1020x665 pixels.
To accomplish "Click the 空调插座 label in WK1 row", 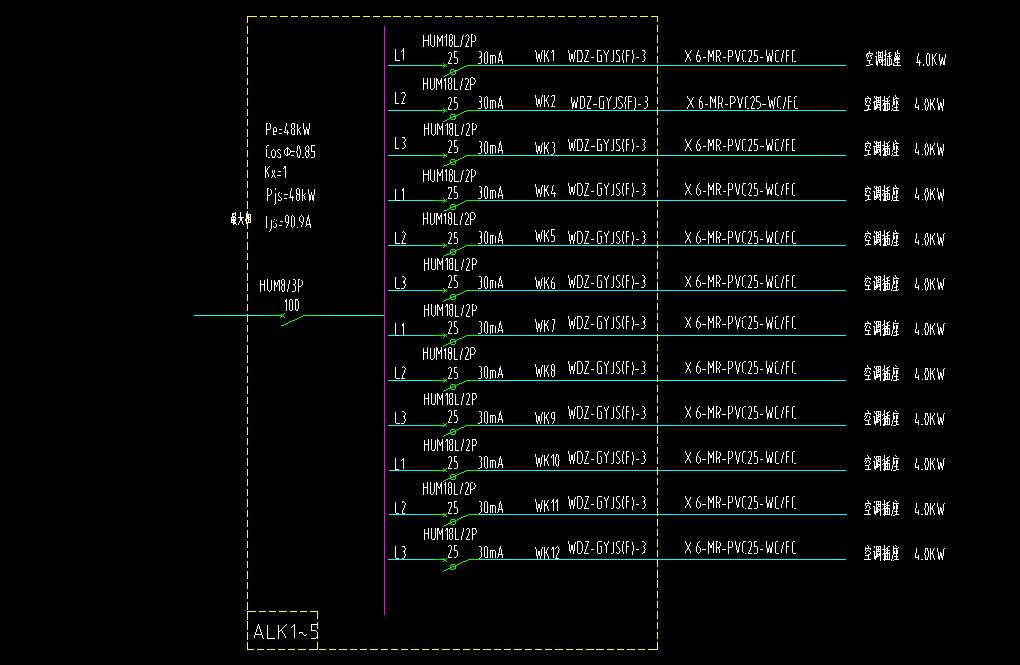I will pyautogui.click(x=883, y=59).
